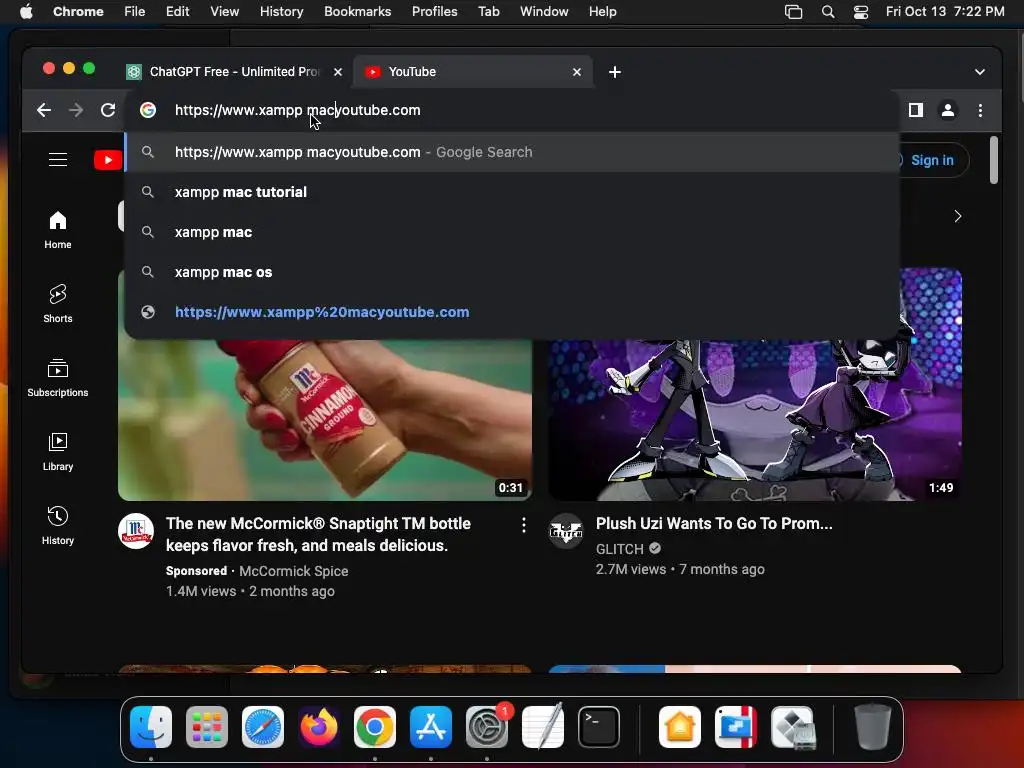Open Finder from the Dock
This screenshot has width=1024, height=768.
point(151,727)
